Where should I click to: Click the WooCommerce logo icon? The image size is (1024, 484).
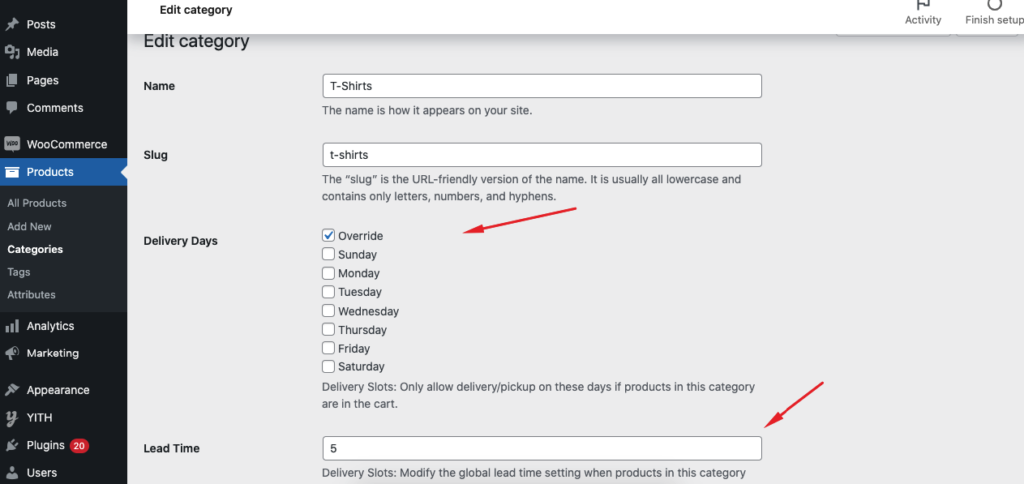click(x=12, y=144)
